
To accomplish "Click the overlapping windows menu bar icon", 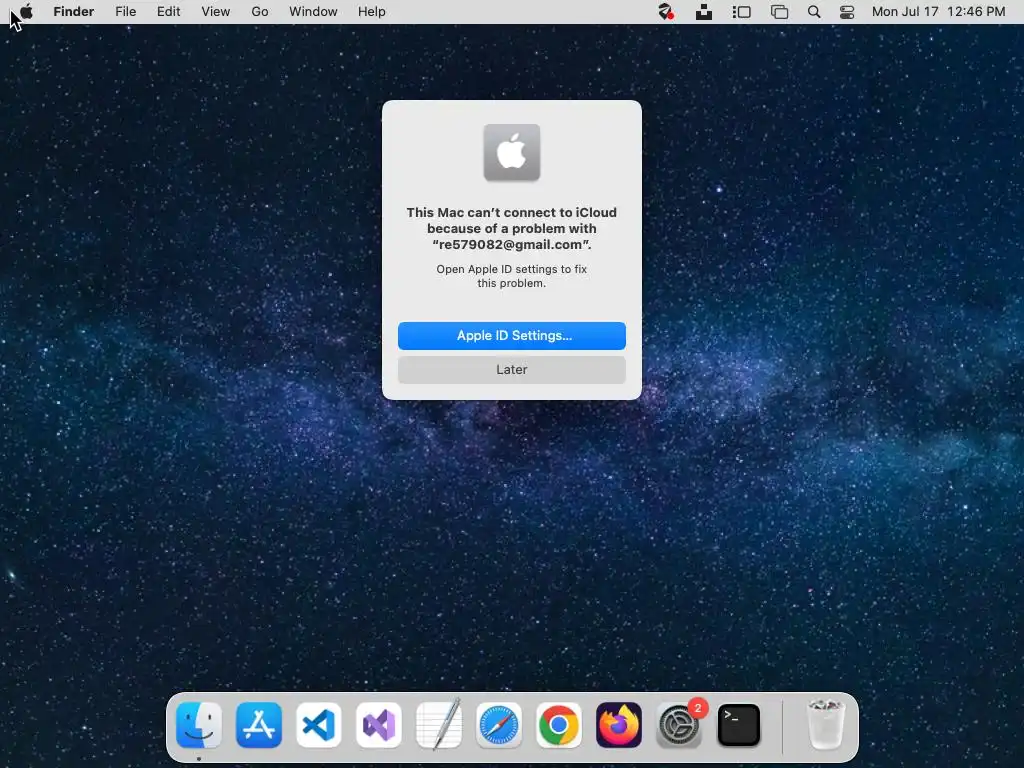I will (x=779, y=12).
